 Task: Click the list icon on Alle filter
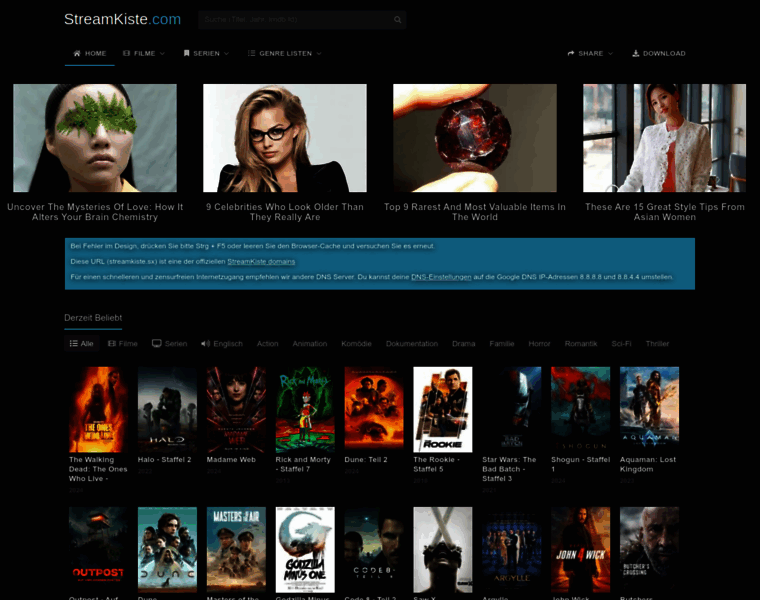(74, 344)
